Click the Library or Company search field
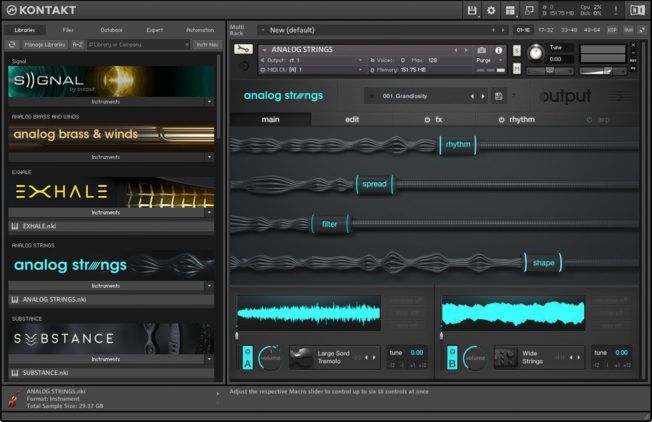The image size is (652, 422). coord(138,44)
